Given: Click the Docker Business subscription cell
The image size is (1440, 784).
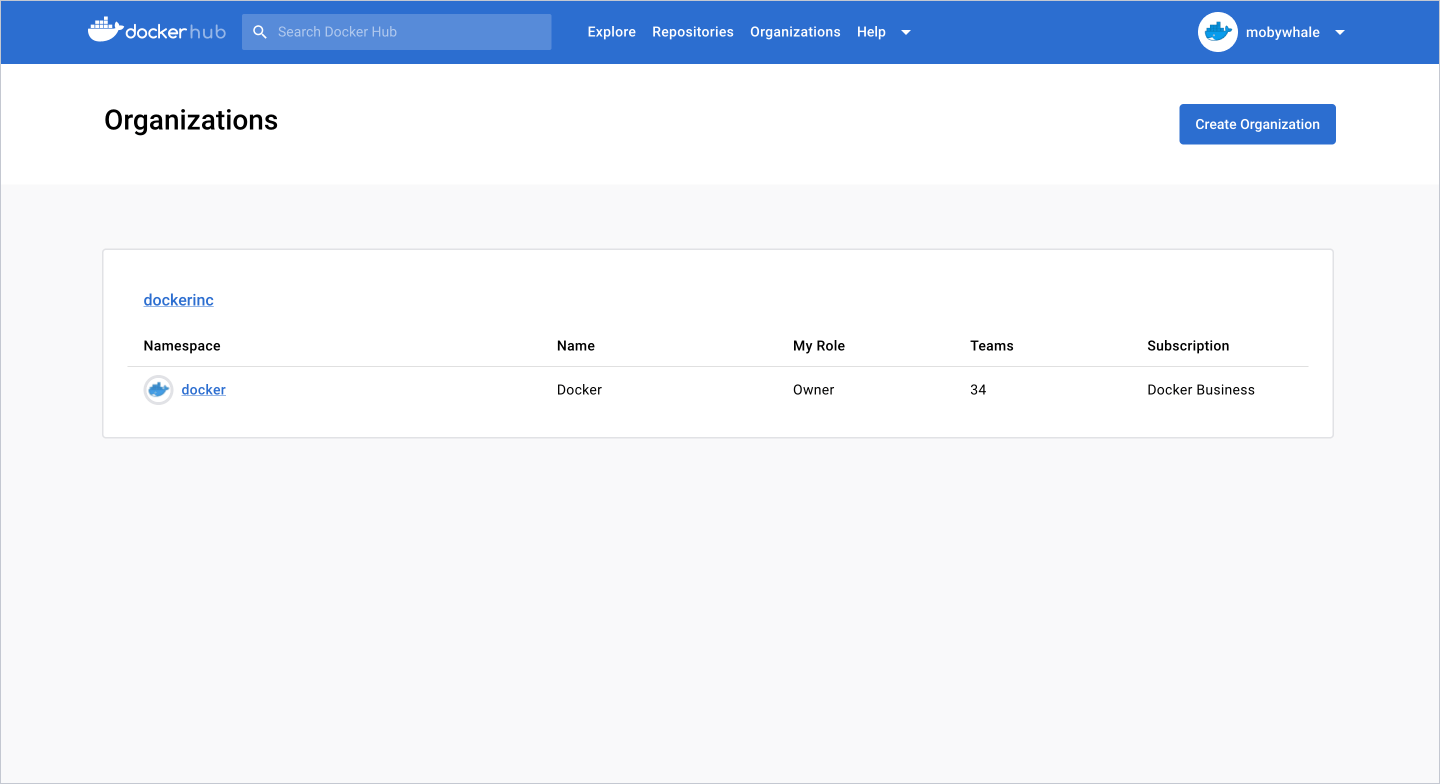Looking at the screenshot, I should point(1201,390).
